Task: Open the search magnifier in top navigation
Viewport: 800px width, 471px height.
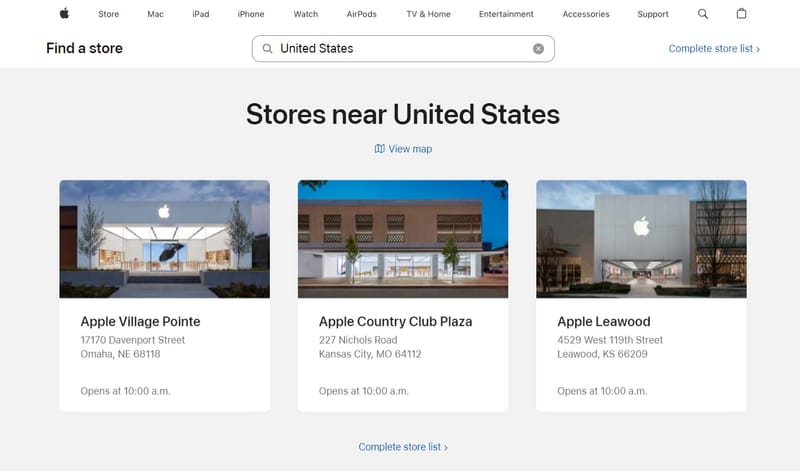Action: pos(703,14)
